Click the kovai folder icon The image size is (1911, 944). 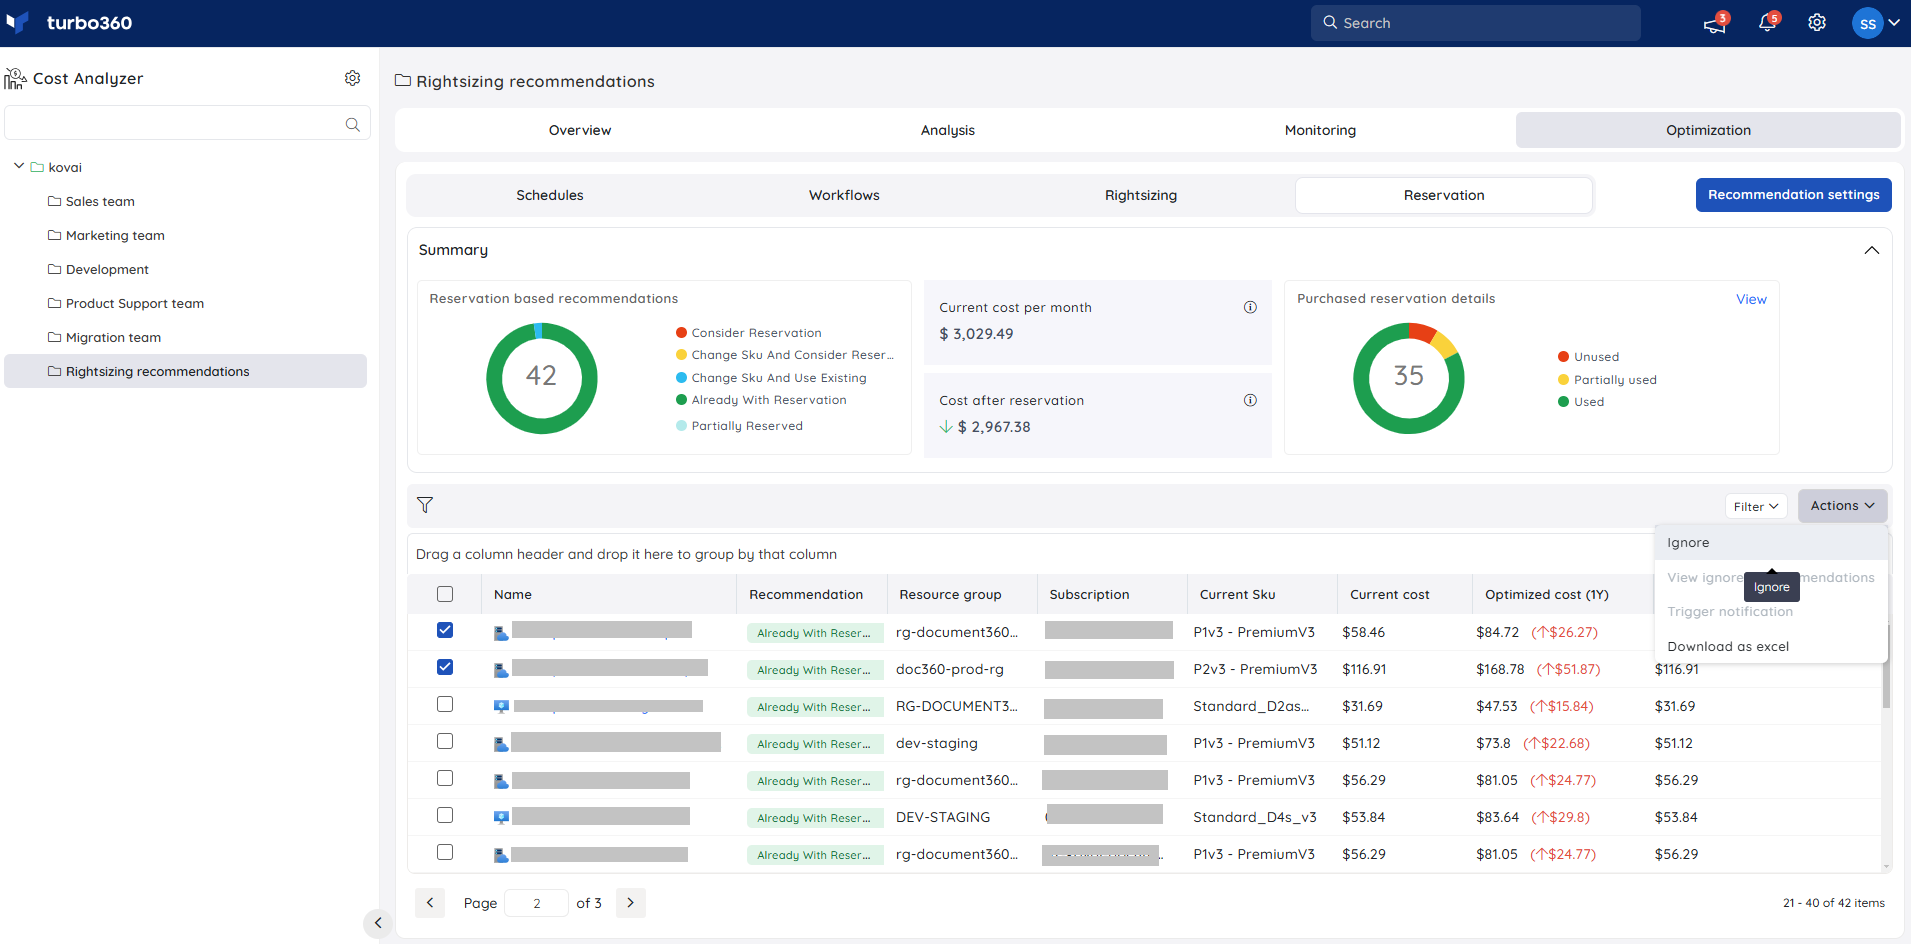click(x=37, y=167)
